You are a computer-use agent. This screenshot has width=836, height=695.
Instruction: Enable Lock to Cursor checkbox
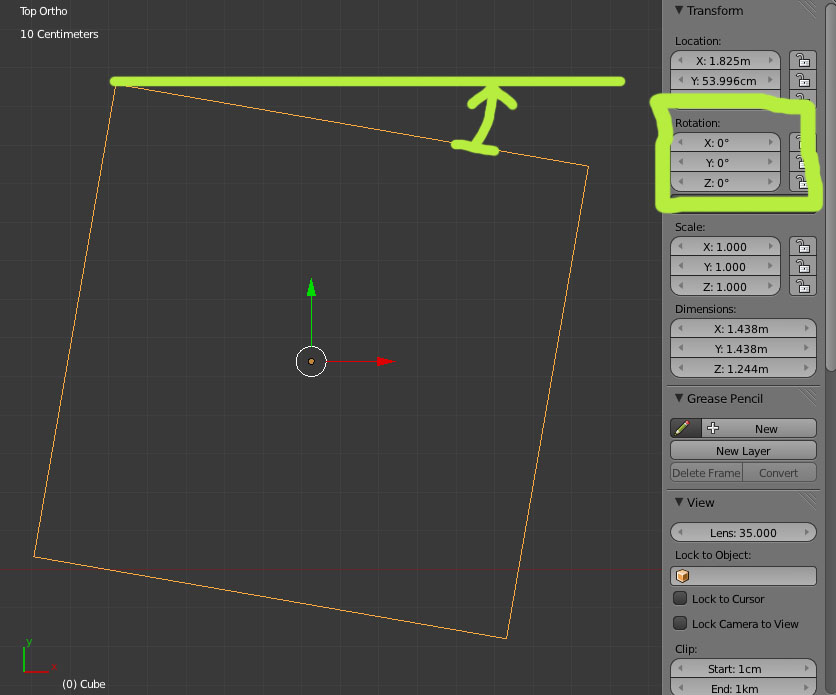point(680,598)
